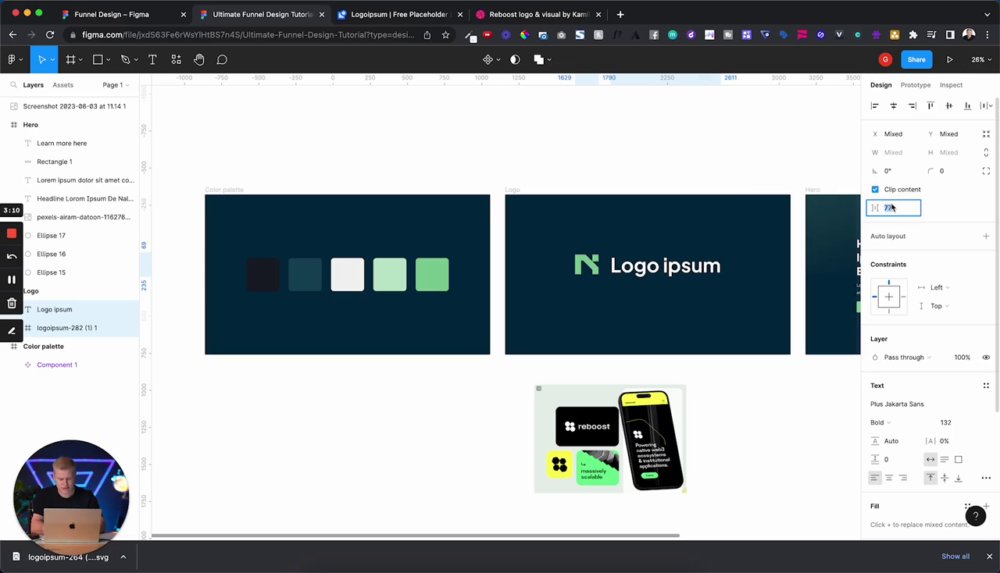Image resolution: width=1000 pixels, height=573 pixels.
Task: Open the zoom level 26% dropdown
Action: point(981,59)
